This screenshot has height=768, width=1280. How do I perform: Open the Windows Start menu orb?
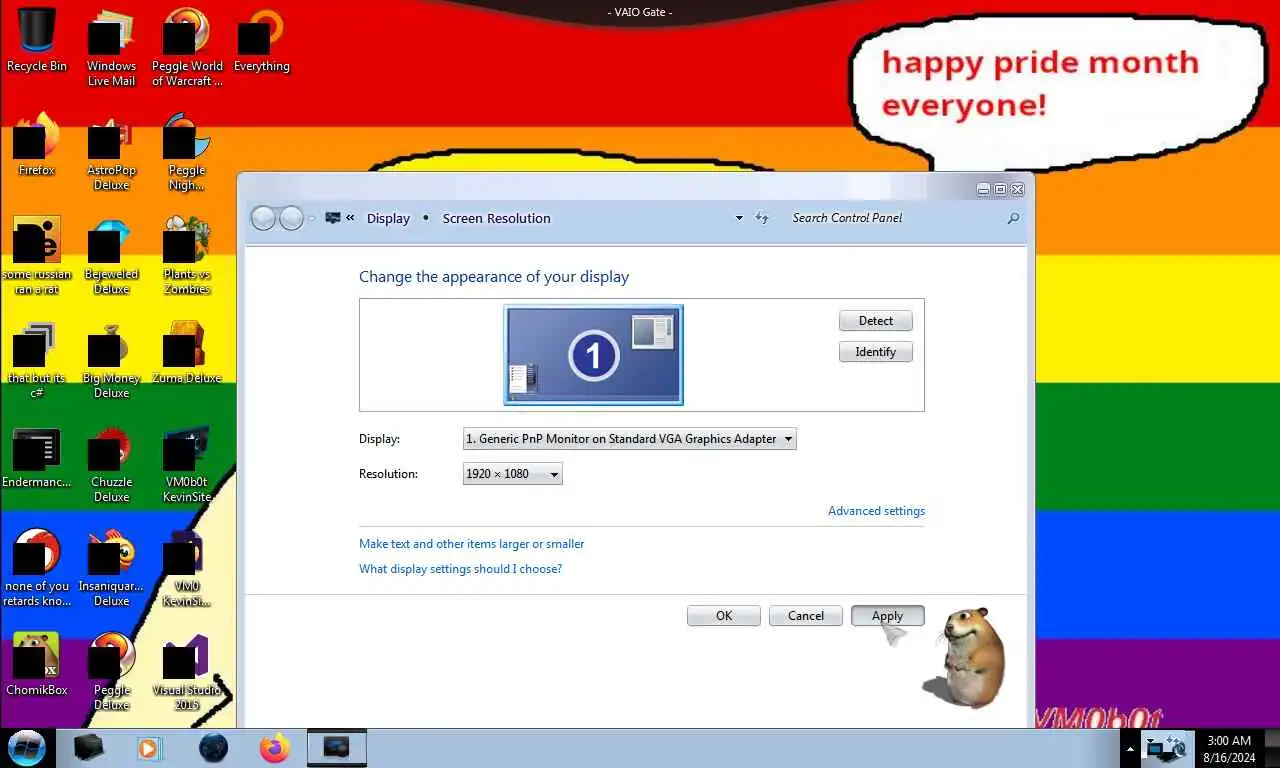tap(27, 747)
